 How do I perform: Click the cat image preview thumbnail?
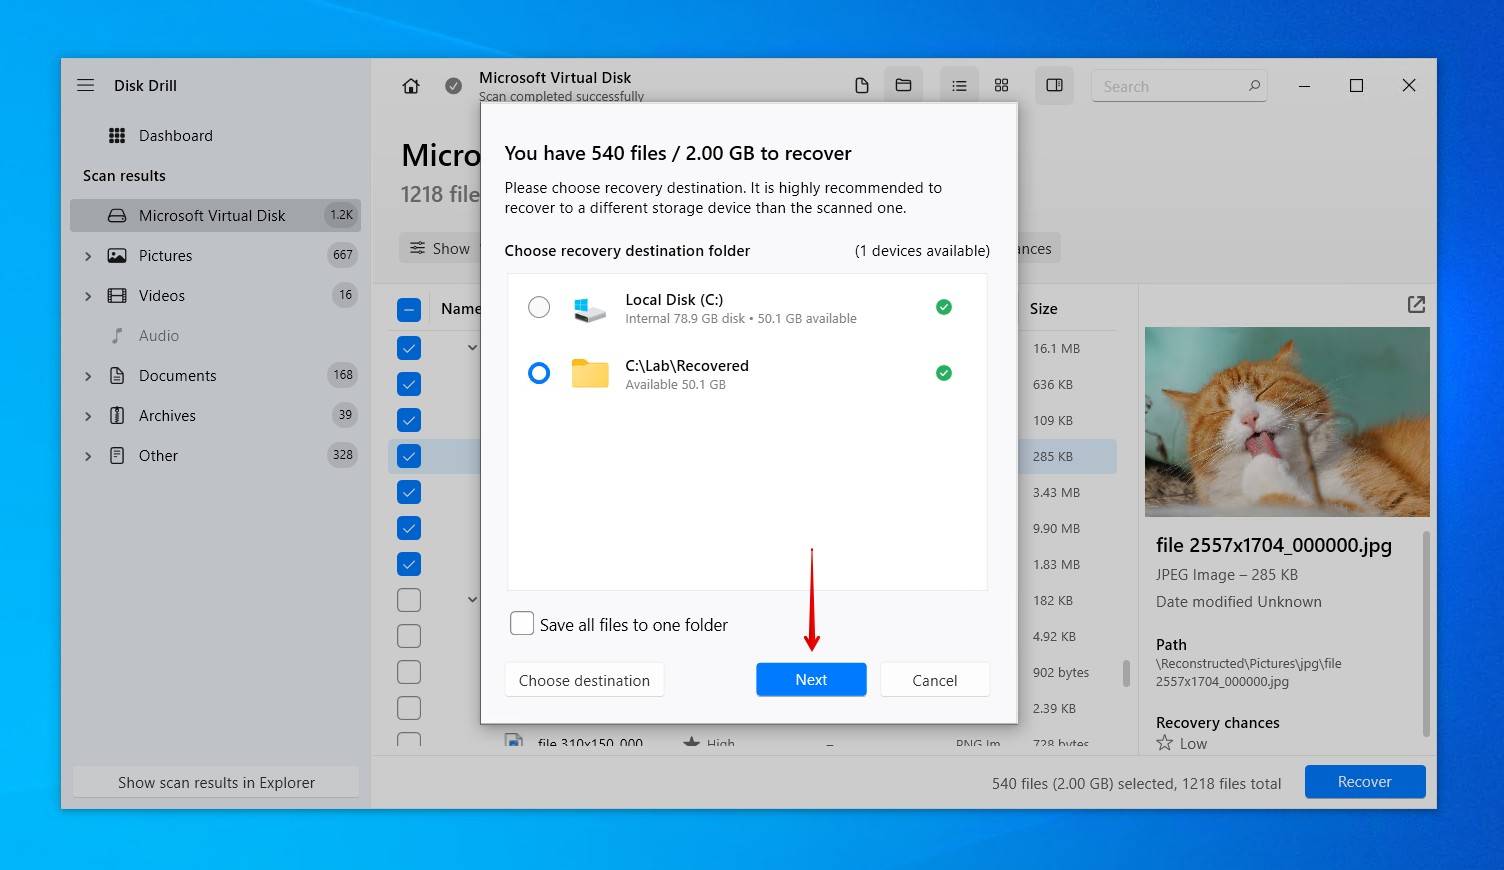coord(1286,421)
